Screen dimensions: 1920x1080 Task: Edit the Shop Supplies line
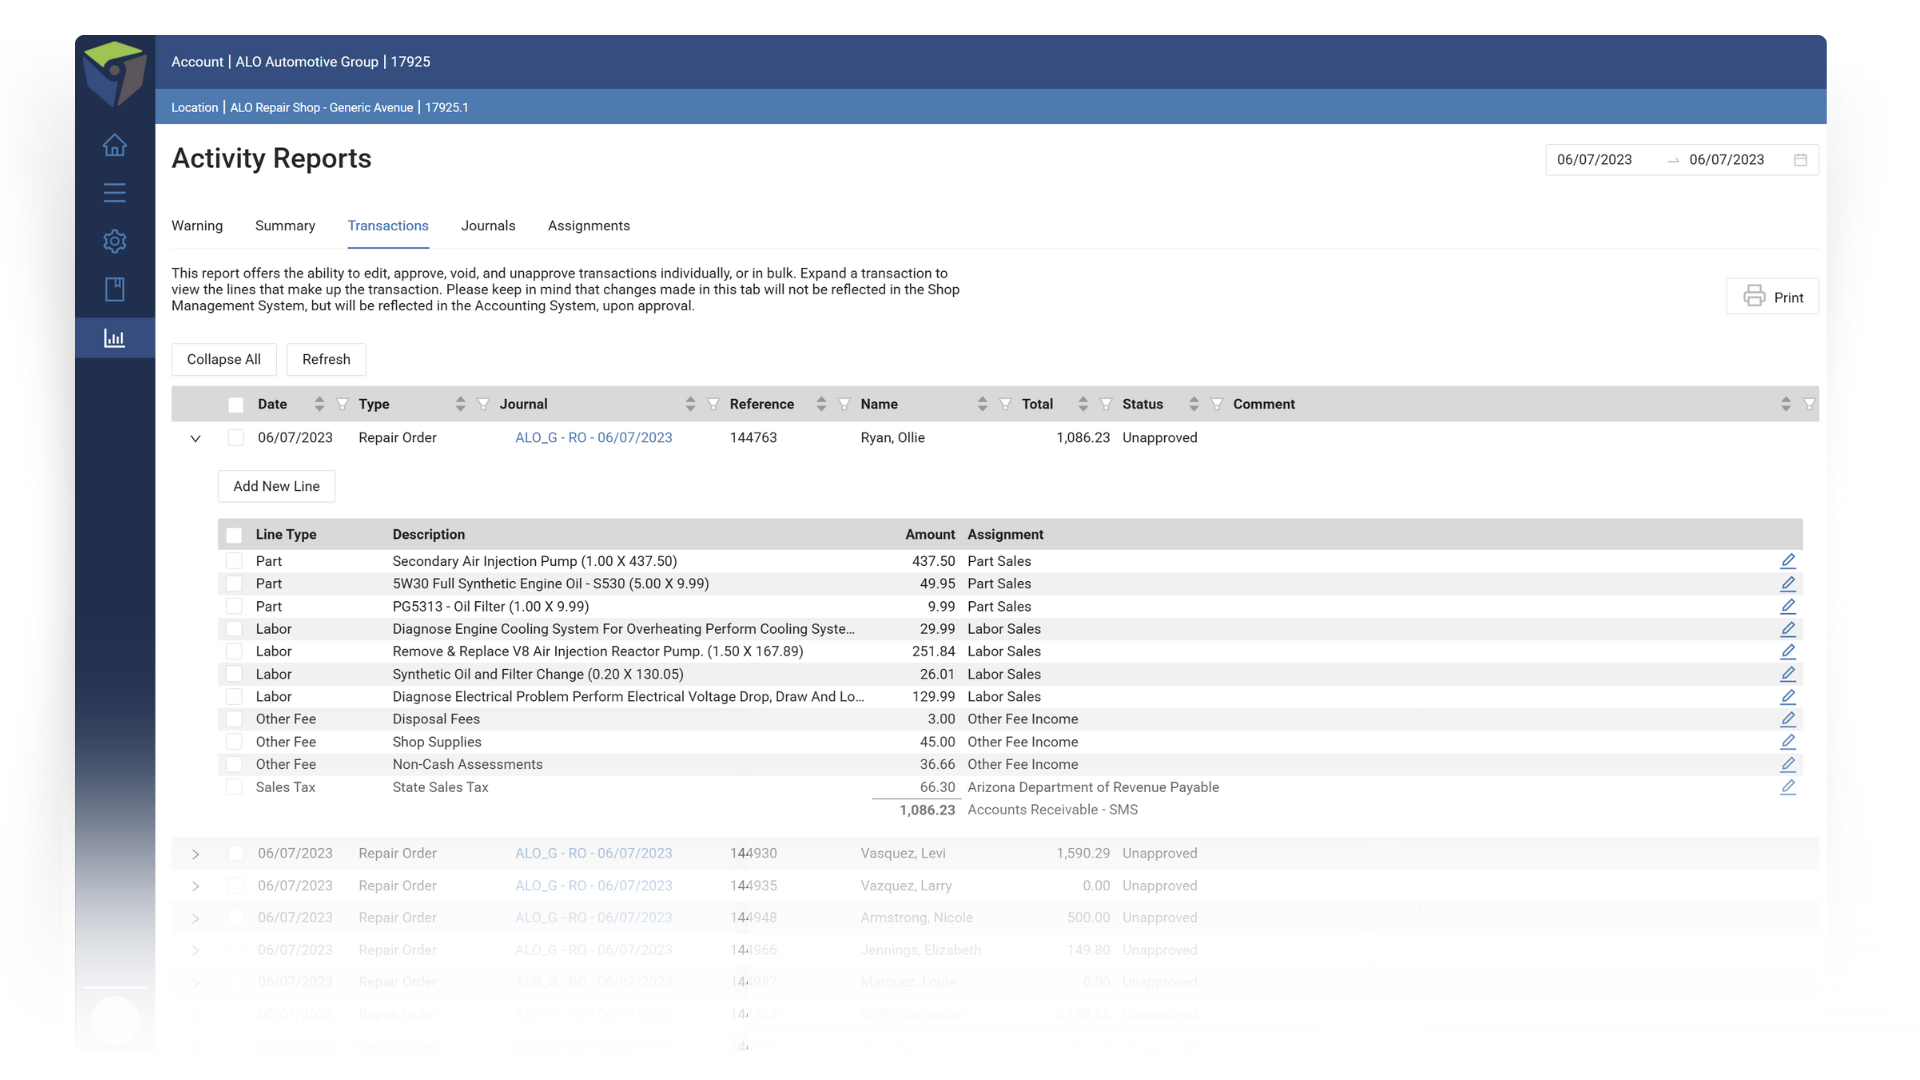[x=1788, y=742]
